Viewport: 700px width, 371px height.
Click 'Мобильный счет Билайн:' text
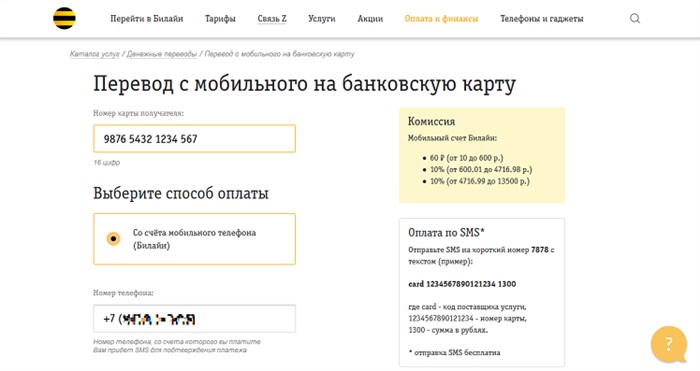tap(452, 138)
